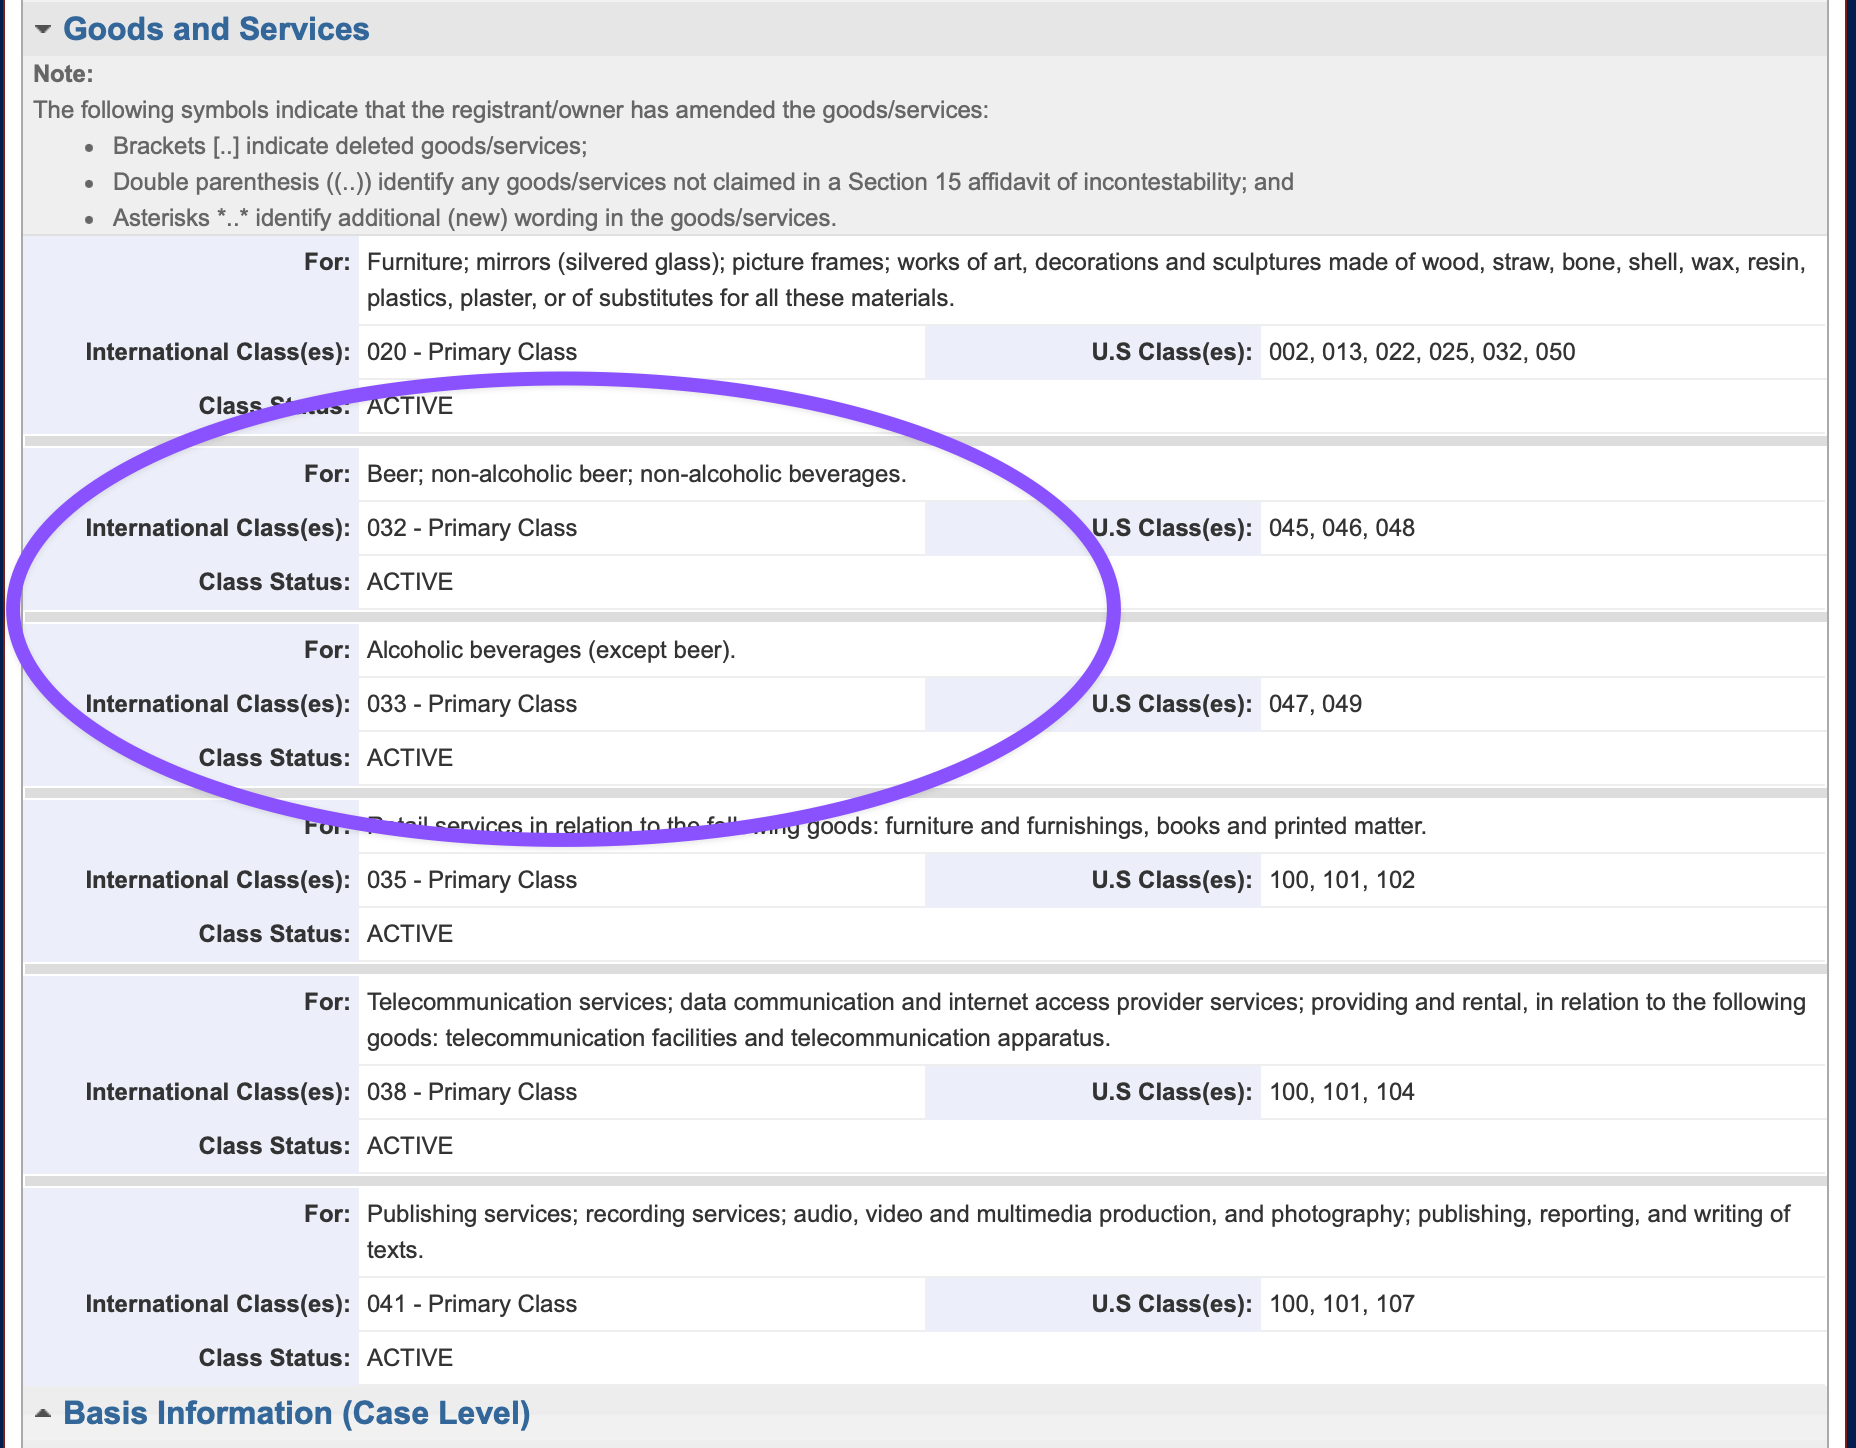
Task: Select '033 - Primary Class' value
Action: (x=472, y=704)
